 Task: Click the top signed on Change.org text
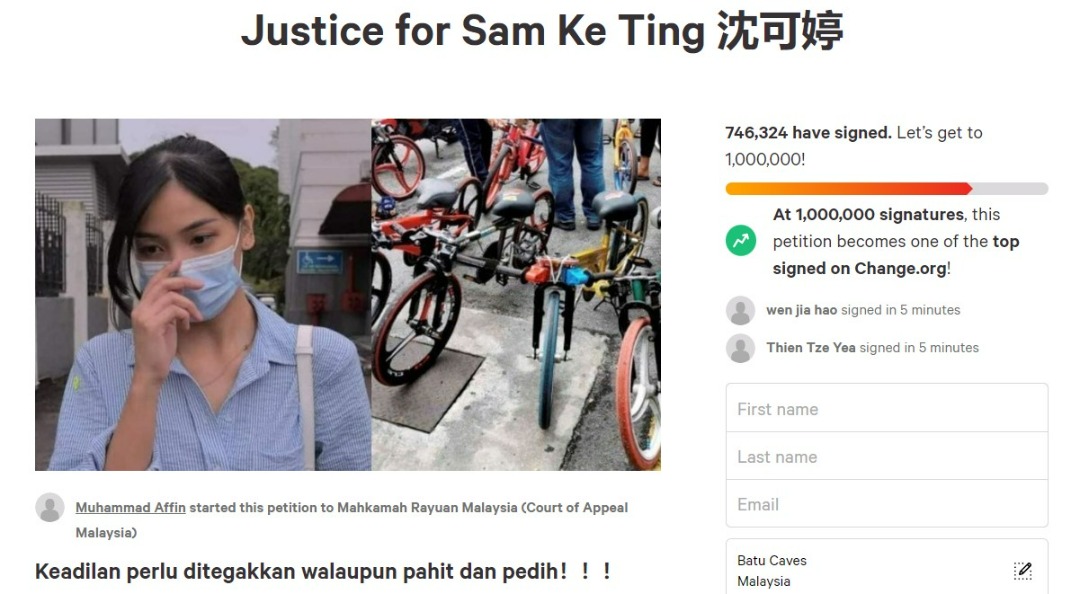[x=896, y=255]
